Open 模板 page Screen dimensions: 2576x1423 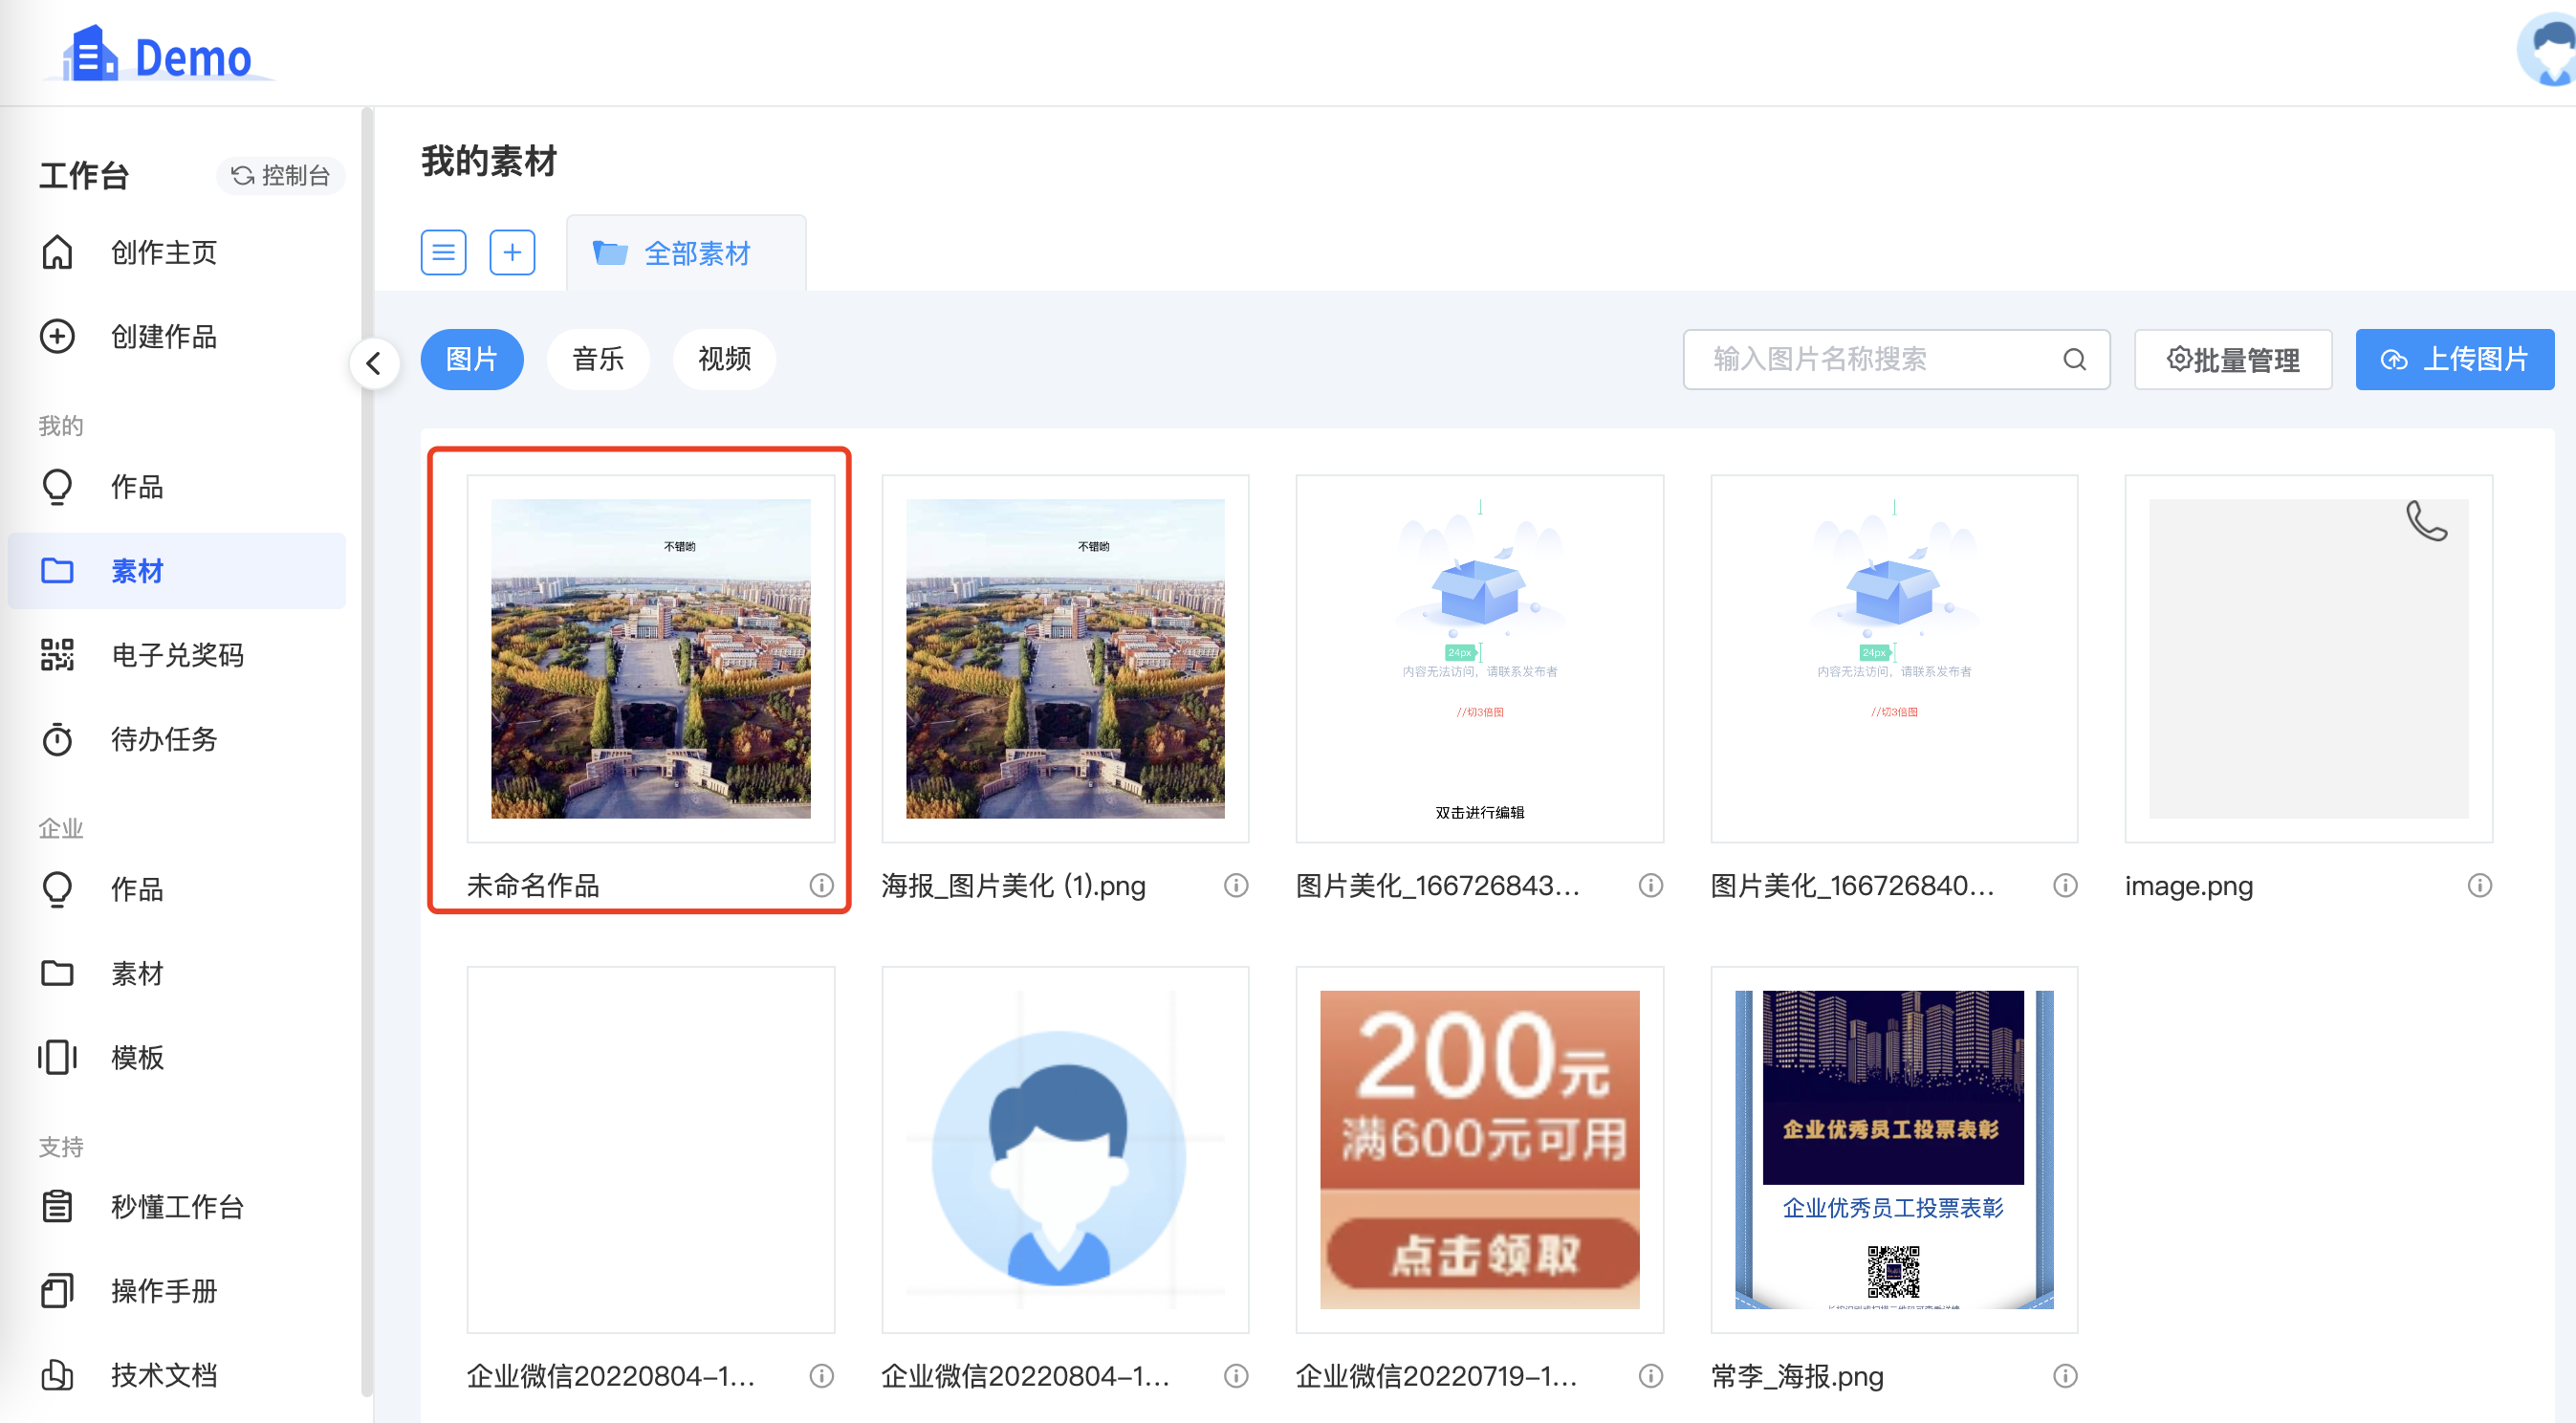[x=137, y=1057]
